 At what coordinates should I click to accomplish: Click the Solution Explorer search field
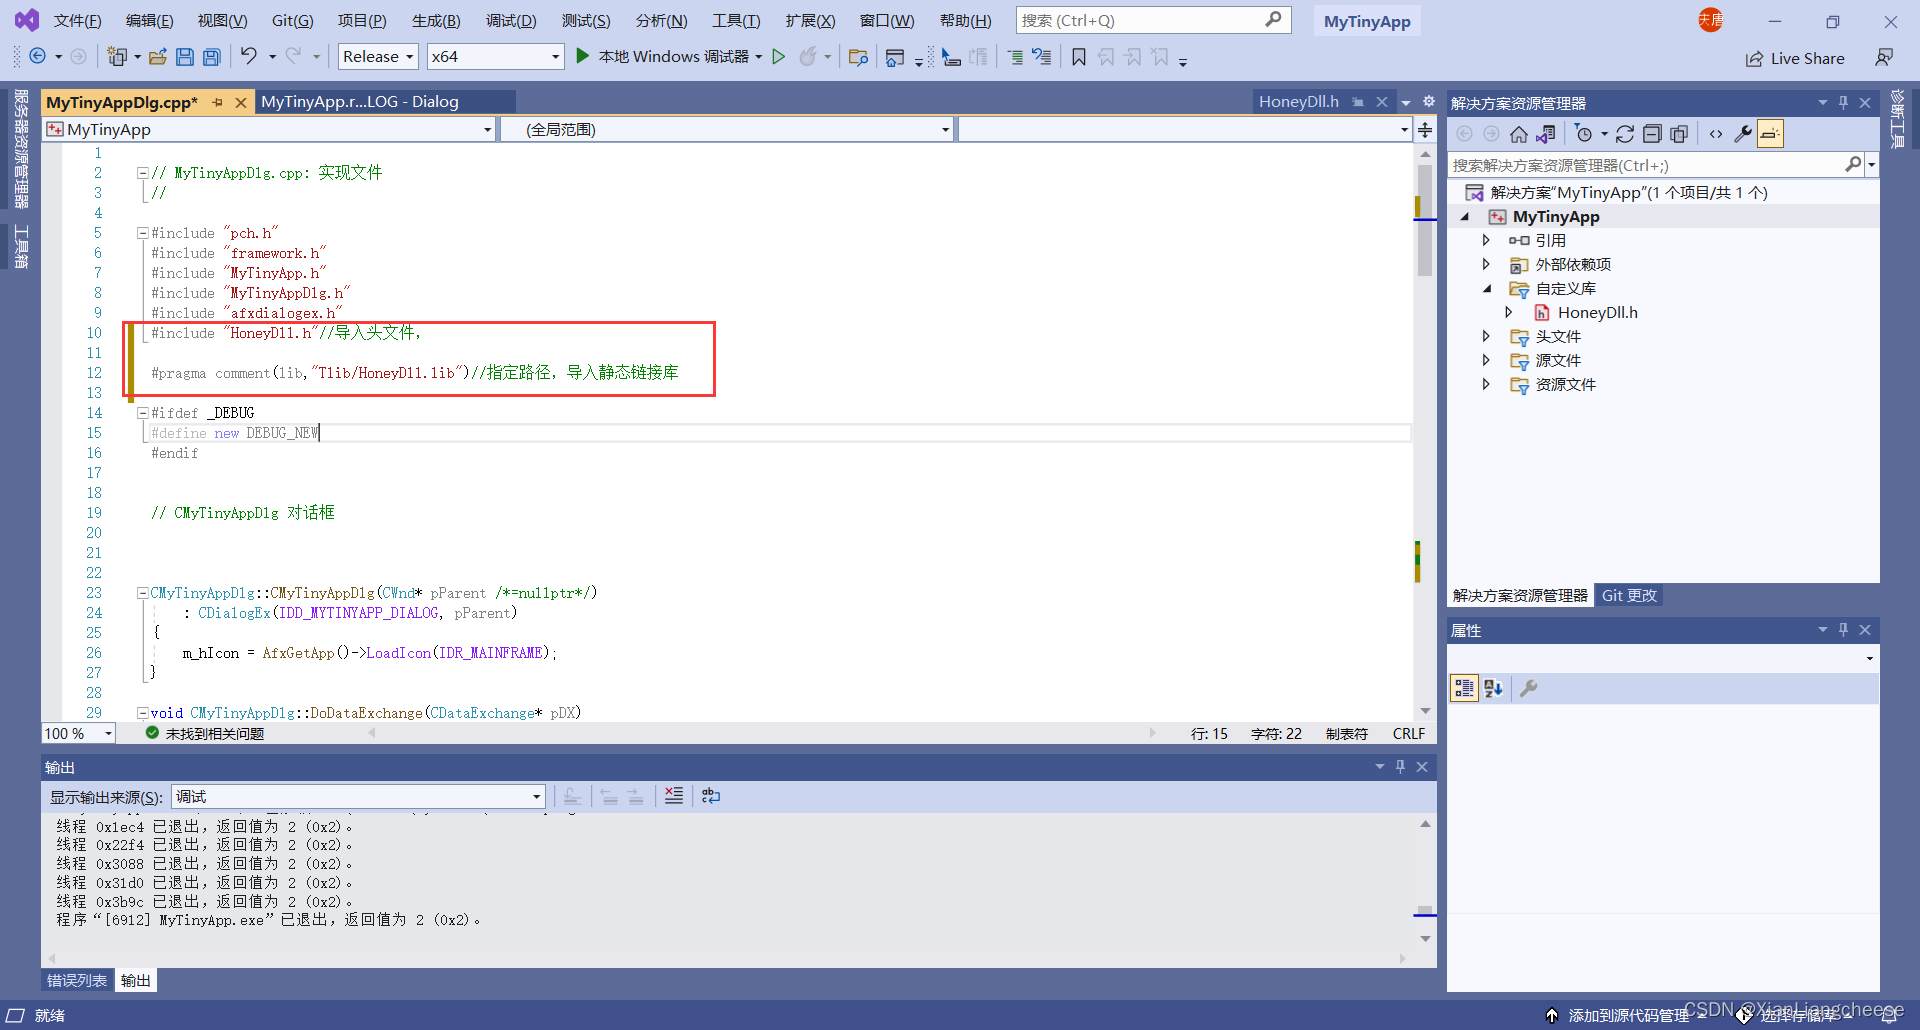click(x=1647, y=165)
